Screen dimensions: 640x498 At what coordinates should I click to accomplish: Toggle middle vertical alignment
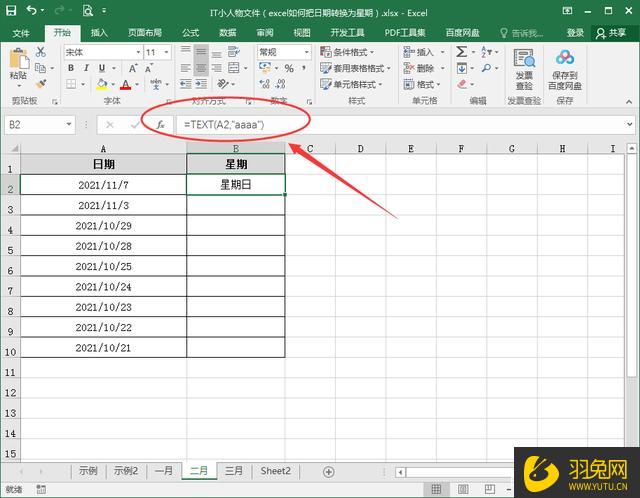tap(201, 52)
